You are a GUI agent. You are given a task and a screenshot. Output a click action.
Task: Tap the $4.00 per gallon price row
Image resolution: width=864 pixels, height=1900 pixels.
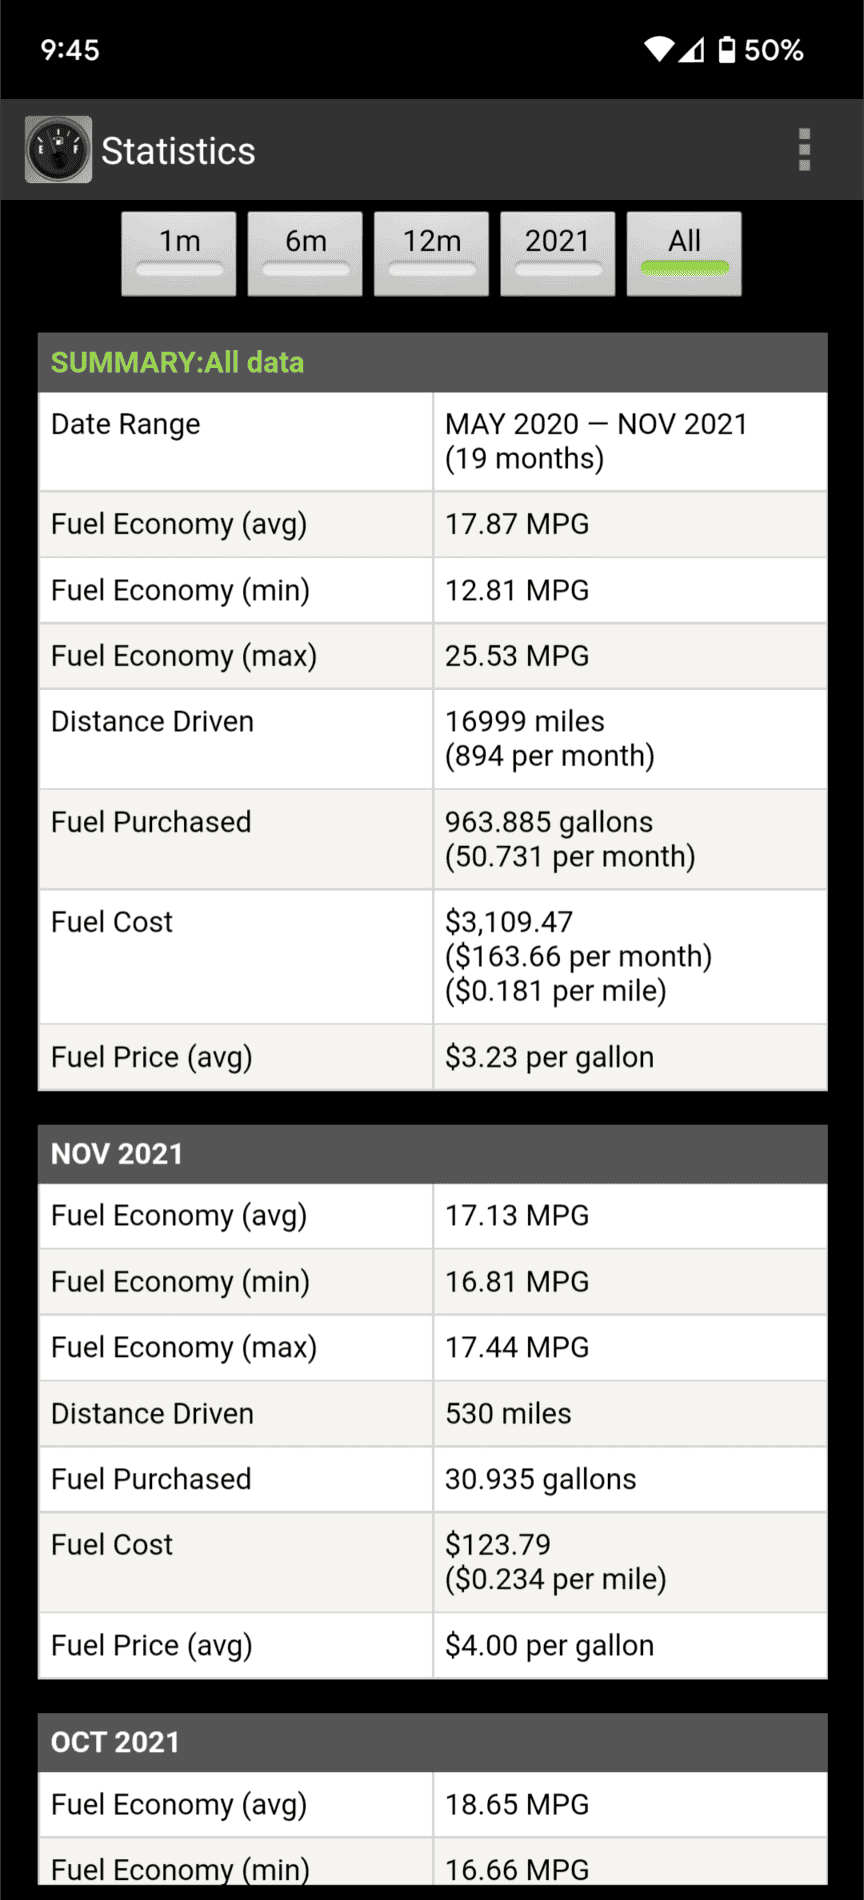tap(432, 1645)
